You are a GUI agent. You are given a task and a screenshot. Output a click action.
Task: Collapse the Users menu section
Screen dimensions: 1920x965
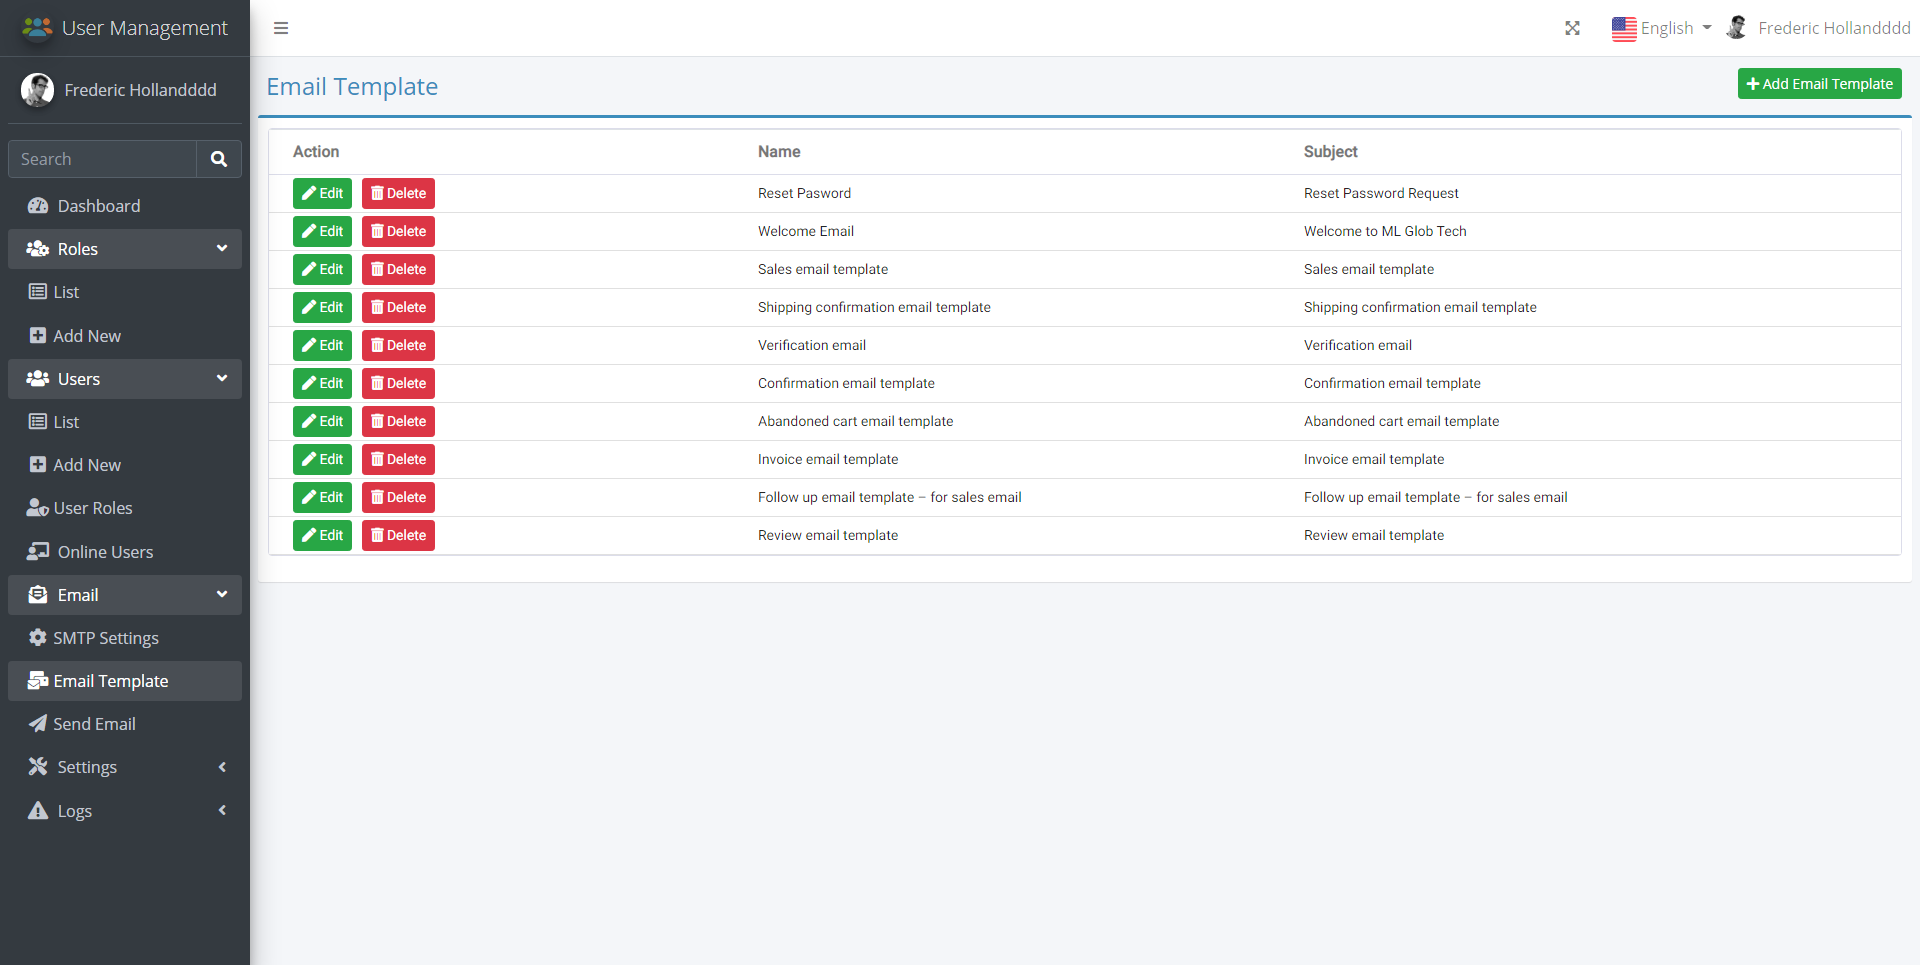(x=125, y=379)
